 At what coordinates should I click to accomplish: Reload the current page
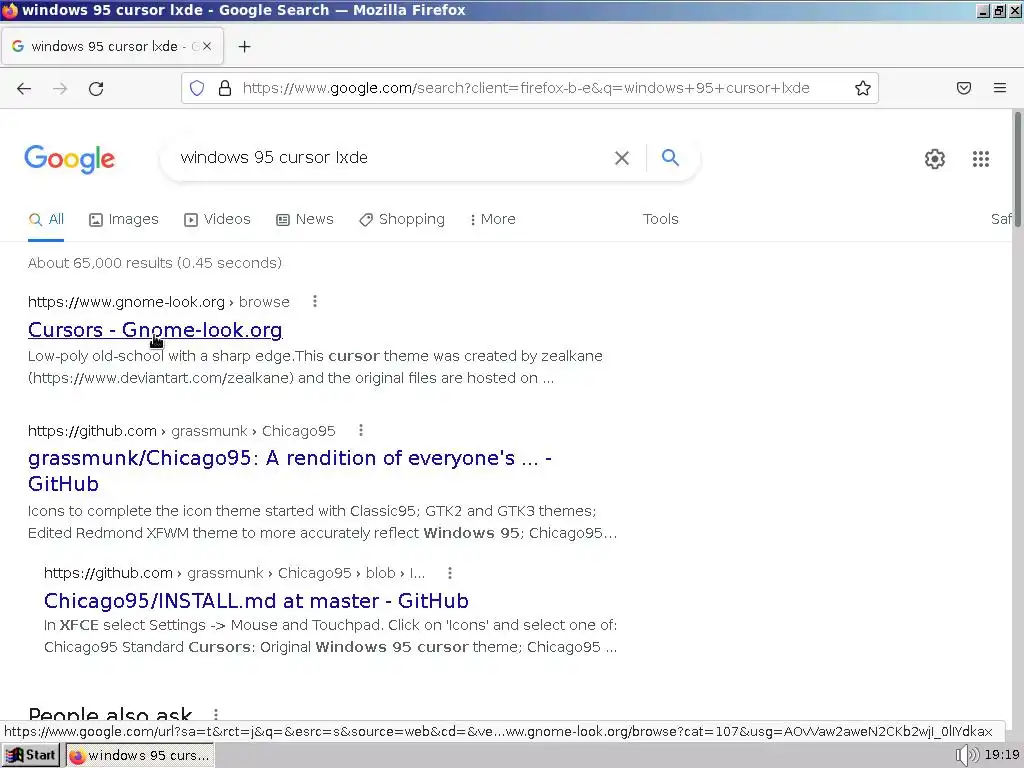pyautogui.click(x=96, y=88)
